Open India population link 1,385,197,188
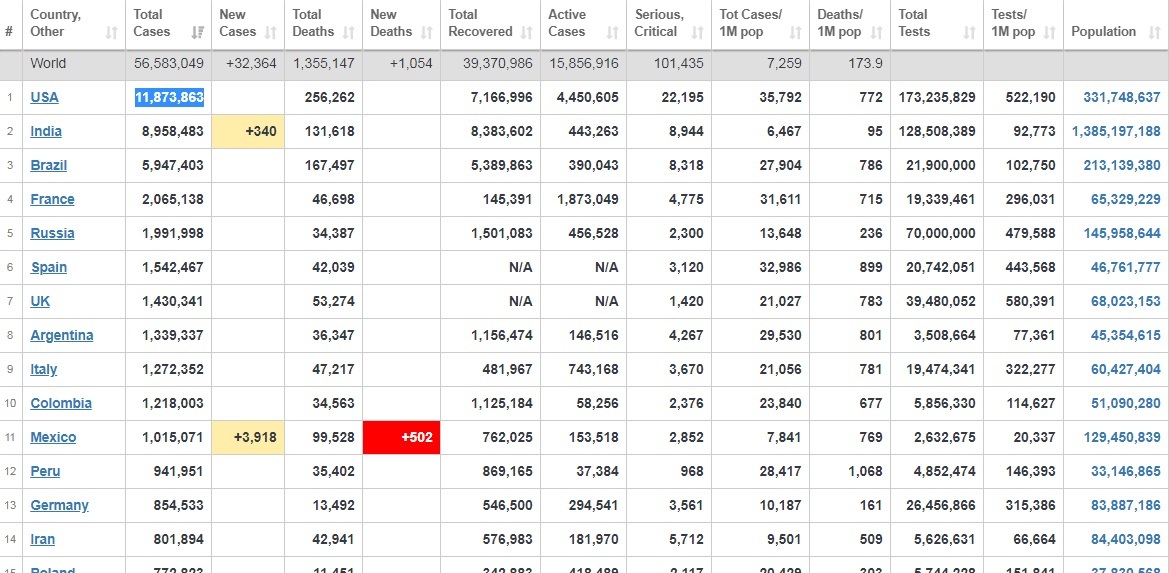This screenshot has height=573, width=1169. (x=1116, y=131)
